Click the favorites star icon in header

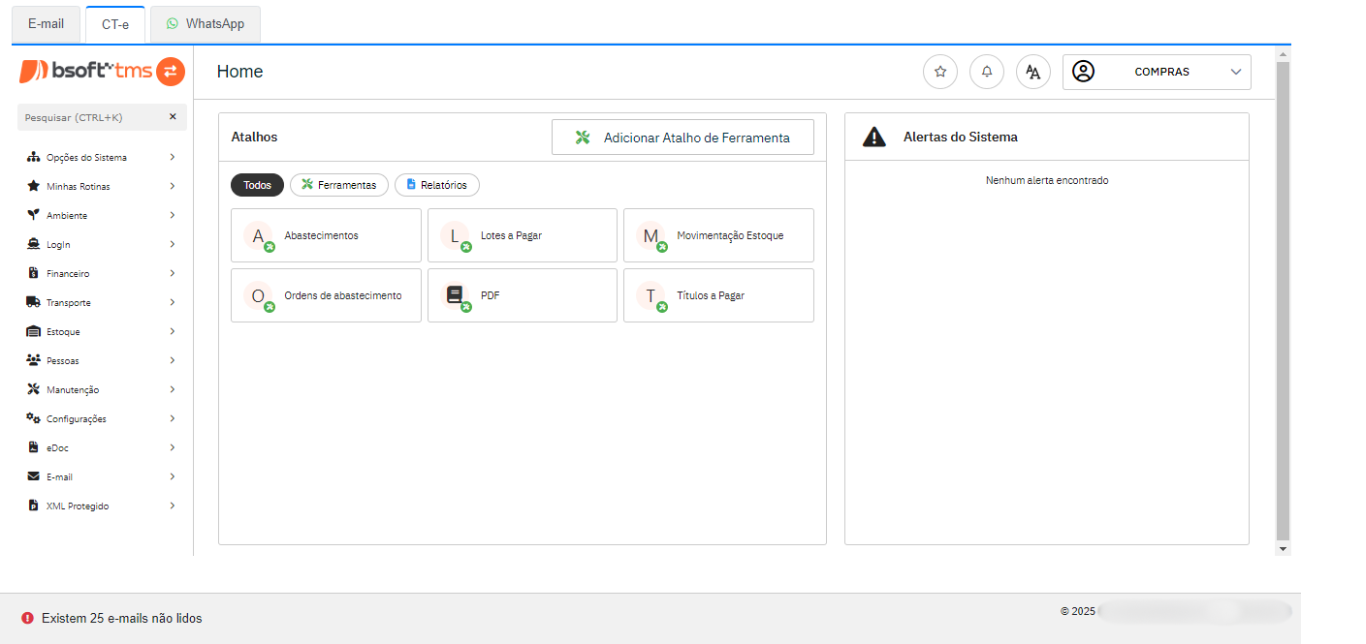[940, 72]
